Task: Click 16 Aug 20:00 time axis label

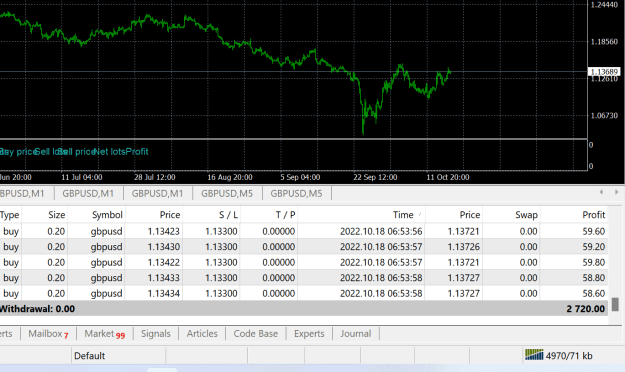Action: tap(230, 177)
